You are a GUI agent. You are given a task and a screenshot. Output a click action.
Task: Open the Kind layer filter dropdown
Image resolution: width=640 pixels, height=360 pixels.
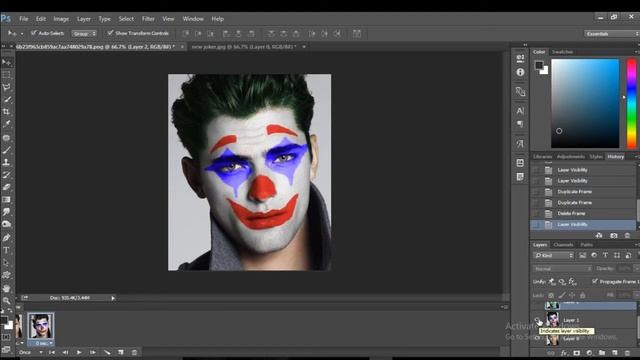click(553, 256)
